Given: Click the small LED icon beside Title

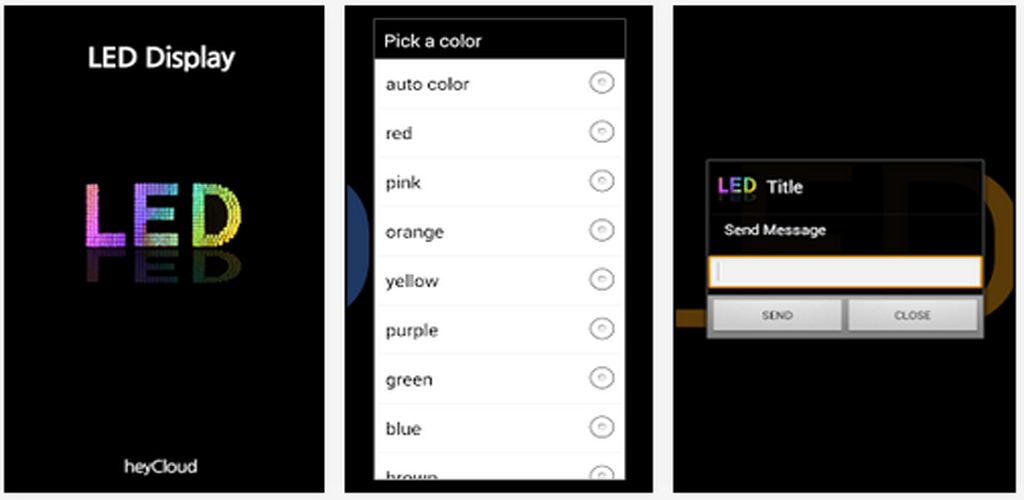Looking at the screenshot, I should point(736,186).
